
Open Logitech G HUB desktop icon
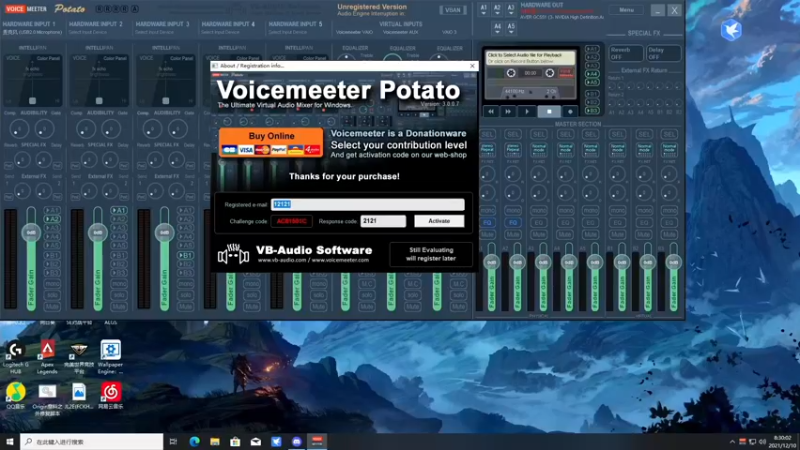coord(16,357)
